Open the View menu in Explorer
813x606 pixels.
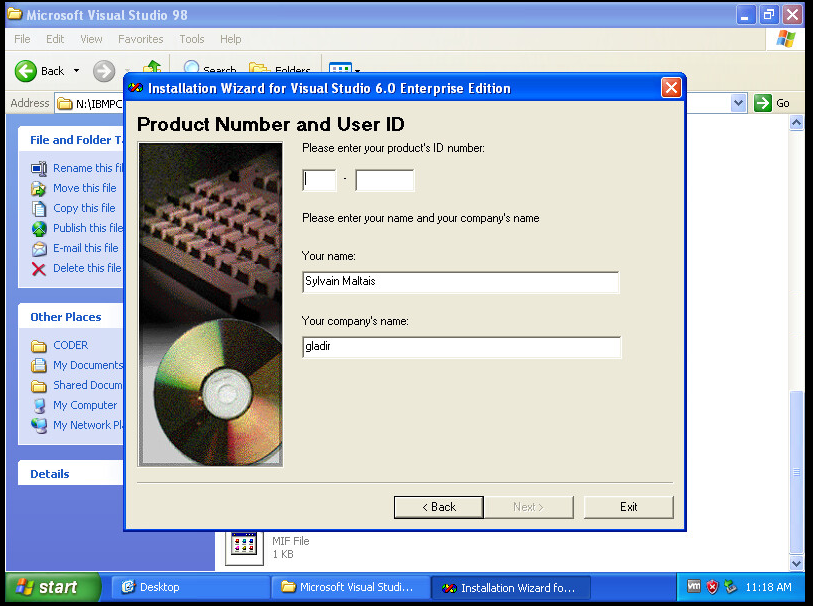[x=91, y=39]
